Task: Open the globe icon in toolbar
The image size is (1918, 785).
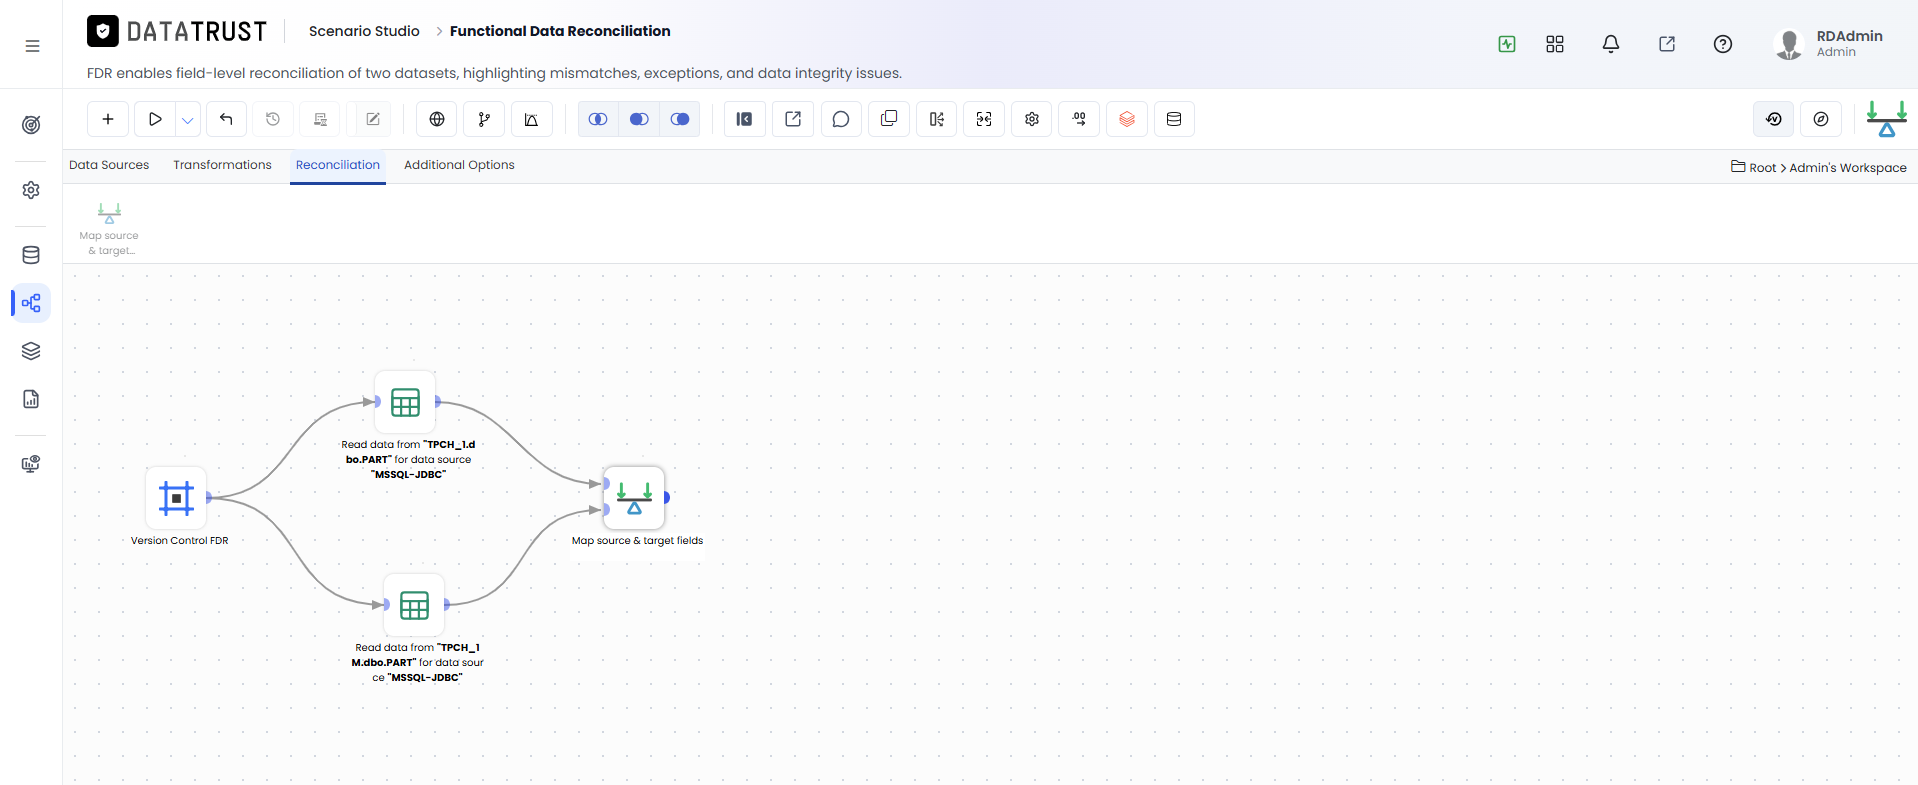Action: pos(437,119)
